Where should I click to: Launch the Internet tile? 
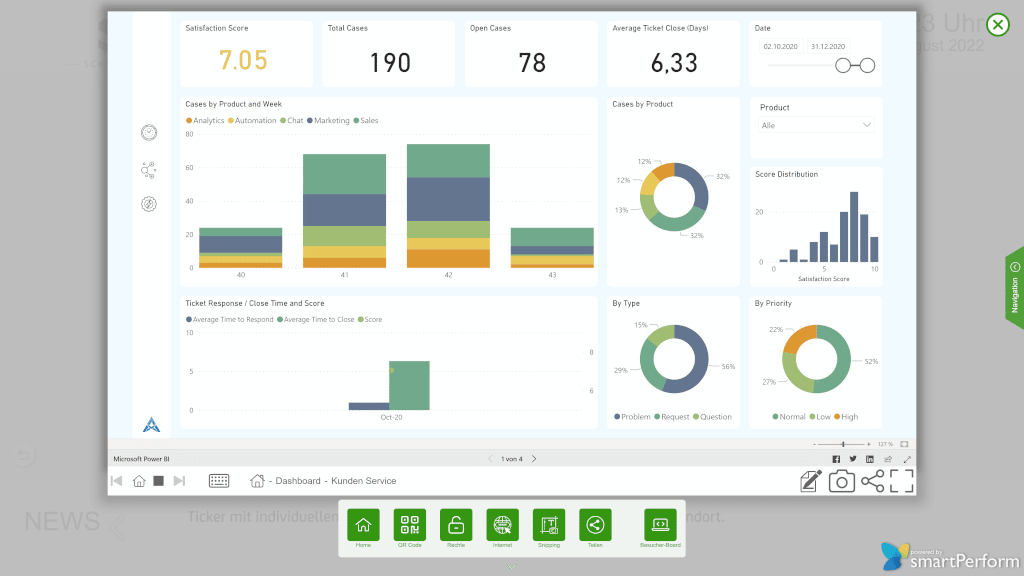pyautogui.click(x=502, y=525)
